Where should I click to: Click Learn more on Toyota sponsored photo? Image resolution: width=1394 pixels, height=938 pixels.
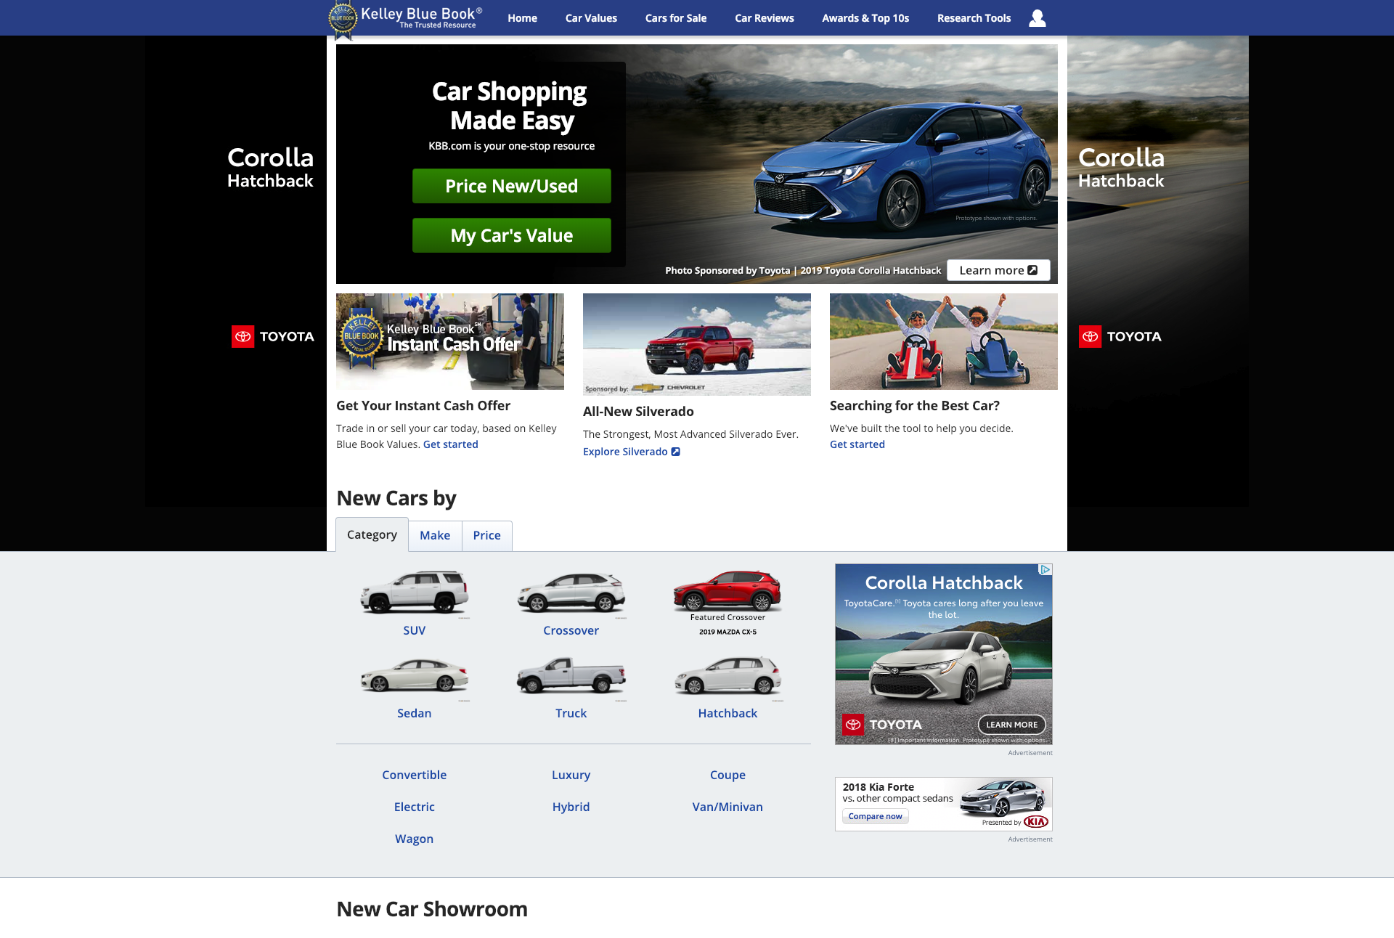pyautogui.click(x=998, y=270)
